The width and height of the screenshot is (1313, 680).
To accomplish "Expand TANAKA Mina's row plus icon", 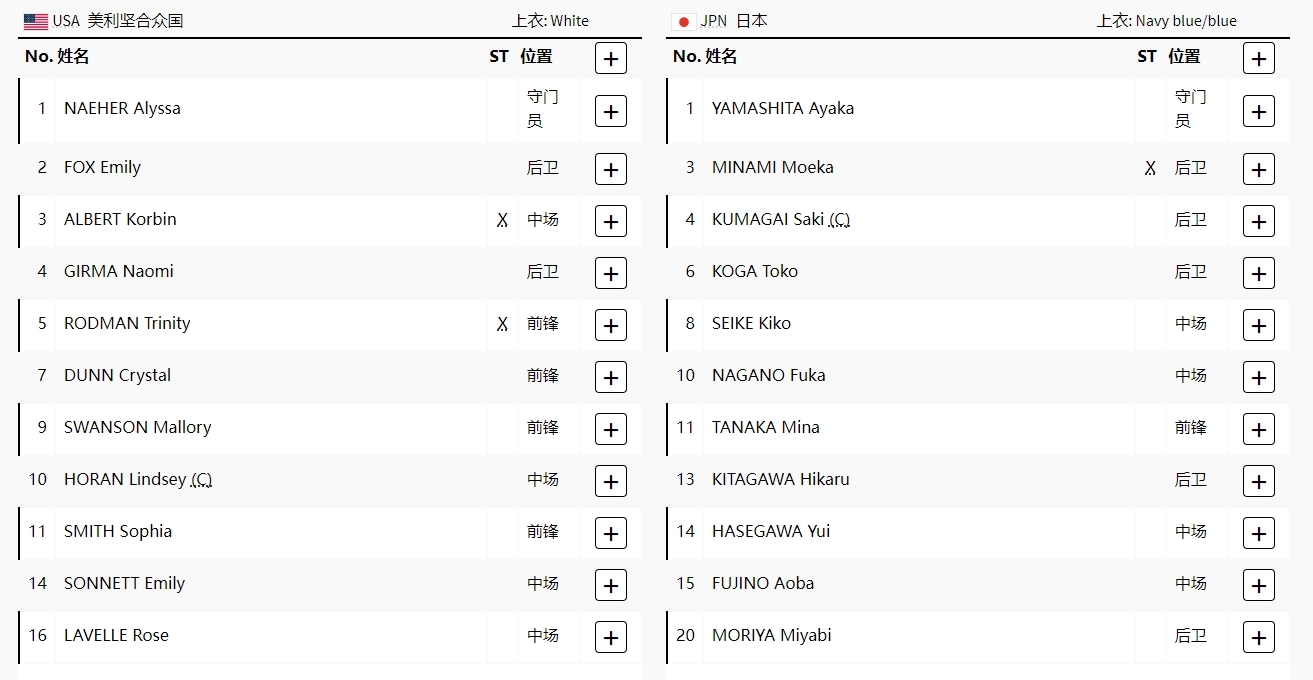I will coord(1259,429).
